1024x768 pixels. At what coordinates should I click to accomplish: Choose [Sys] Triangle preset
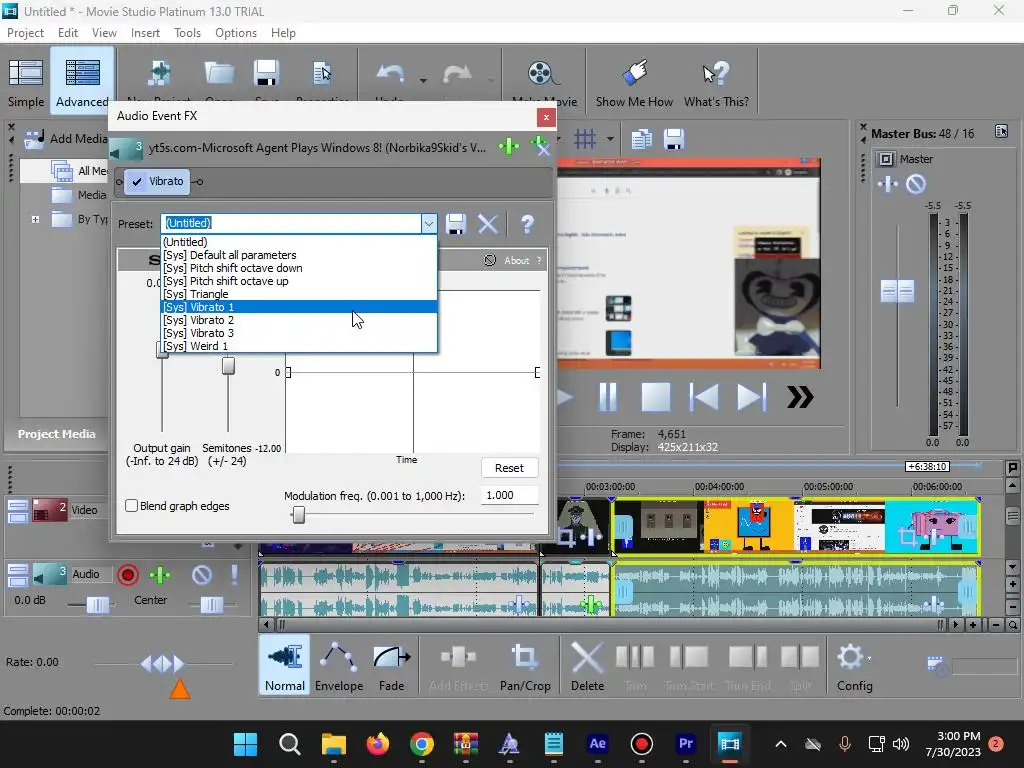[x=299, y=294]
